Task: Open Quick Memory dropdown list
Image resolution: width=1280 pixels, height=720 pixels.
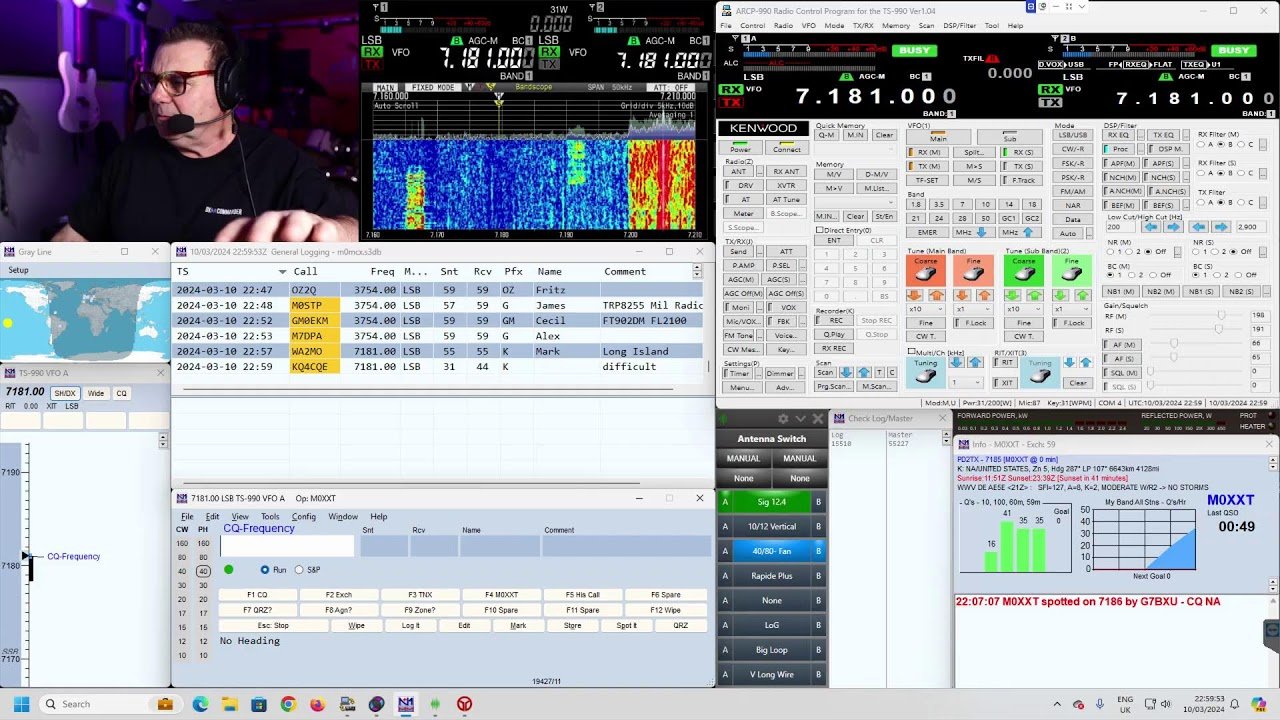Action: (x=856, y=149)
